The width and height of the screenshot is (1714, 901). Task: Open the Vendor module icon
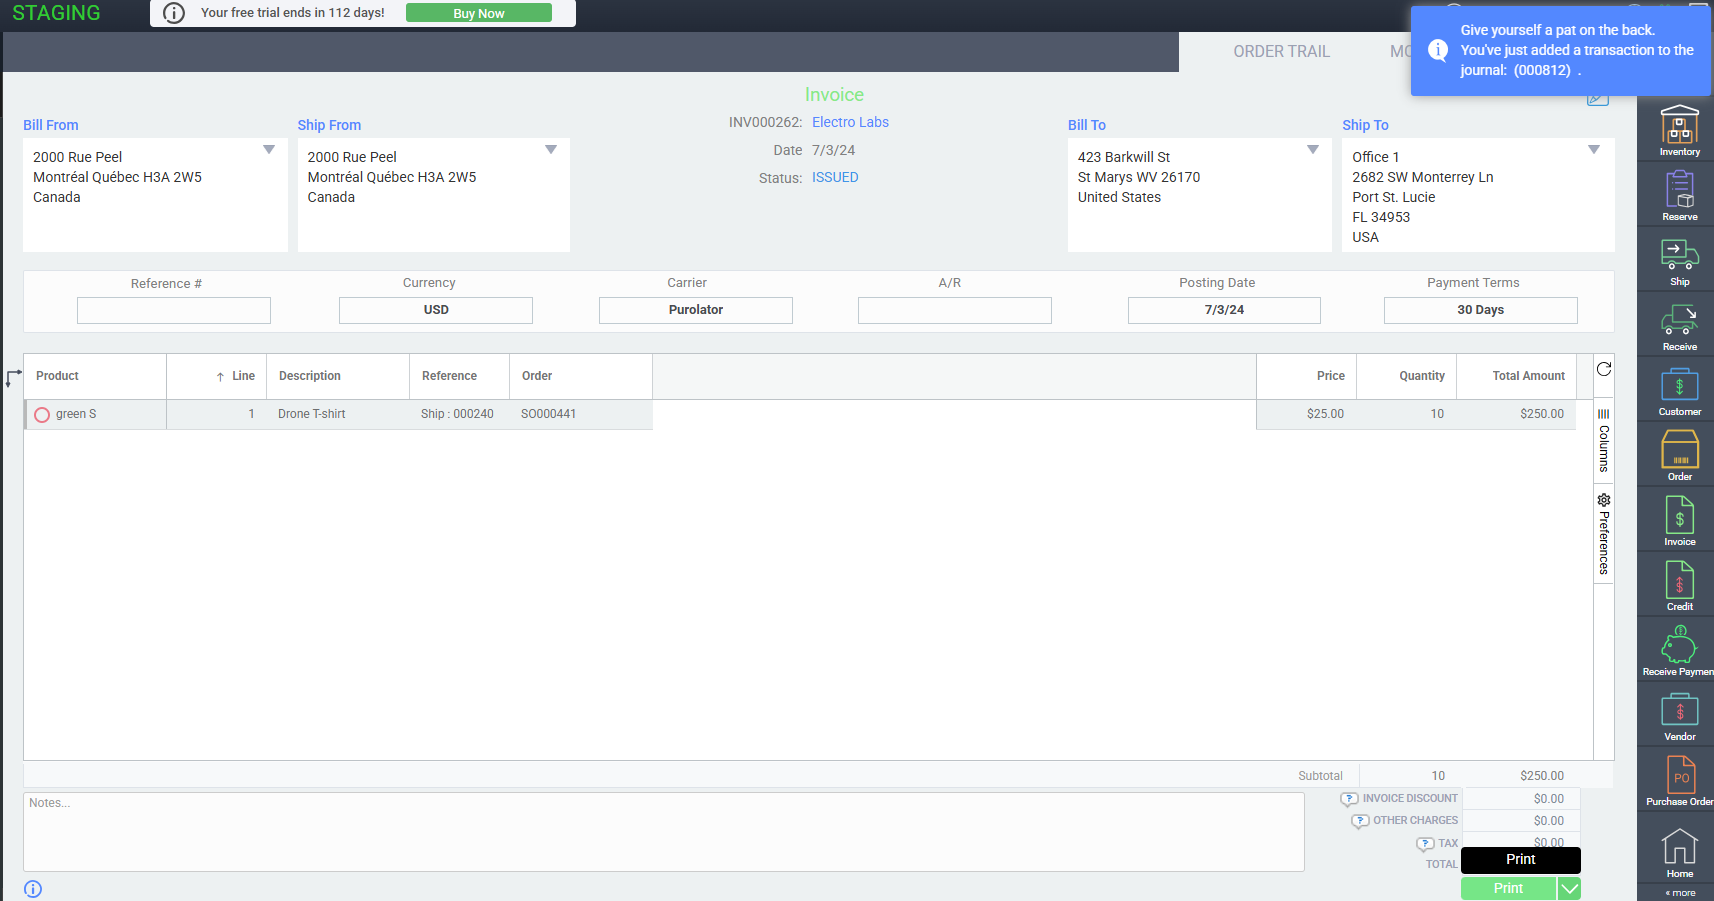tap(1679, 716)
